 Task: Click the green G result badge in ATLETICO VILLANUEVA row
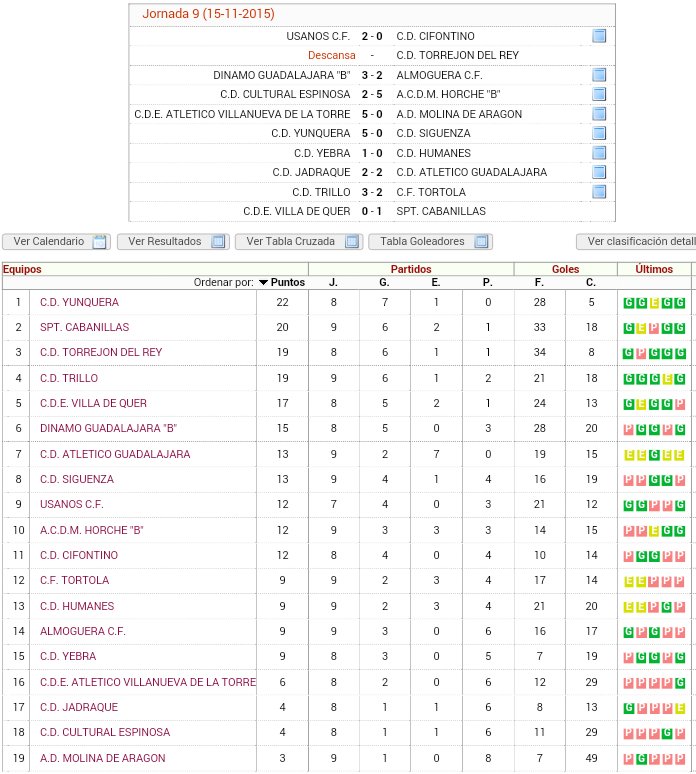(x=680, y=683)
